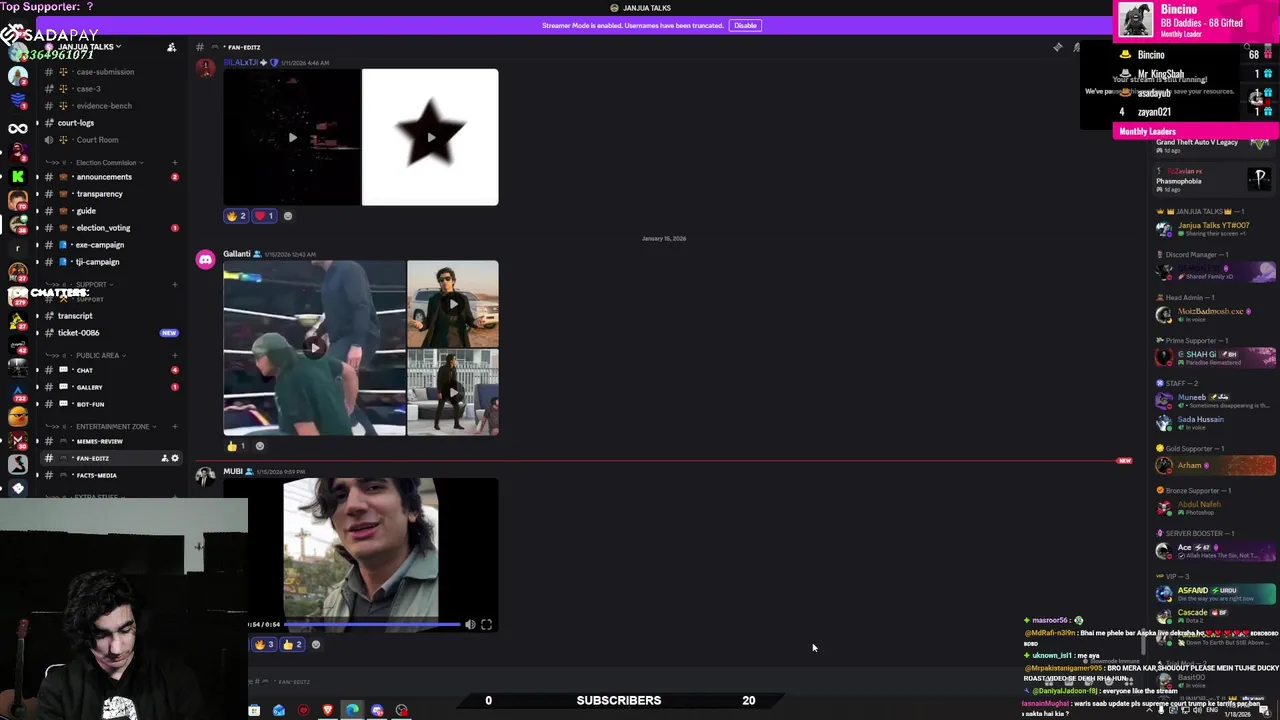Click the MUBI username
Screen dimensions: 1280x720
[x=233, y=471]
